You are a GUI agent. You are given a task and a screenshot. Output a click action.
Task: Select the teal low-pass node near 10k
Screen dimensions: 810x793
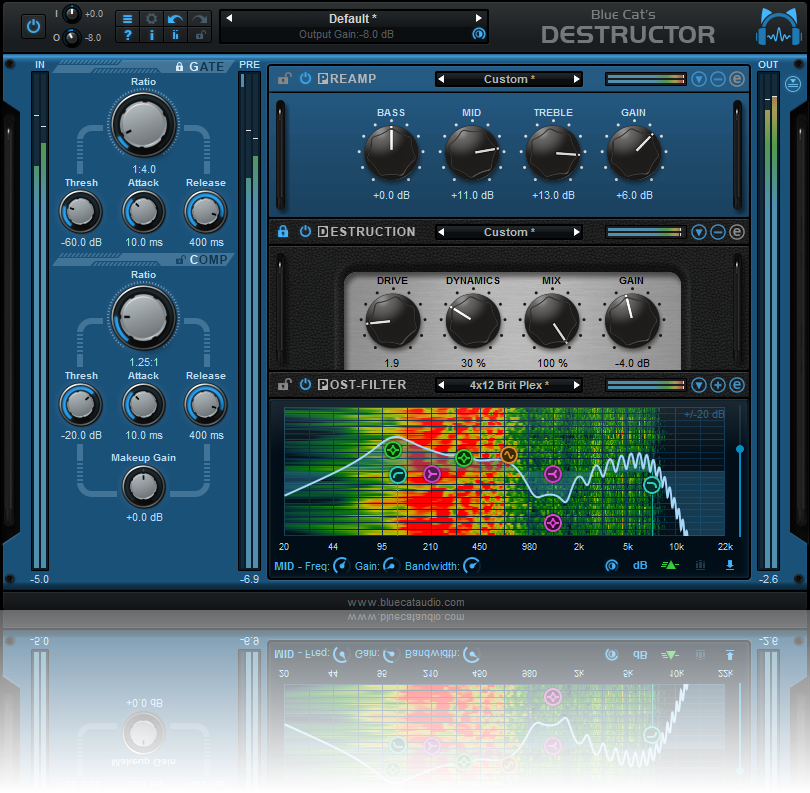[x=652, y=485]
